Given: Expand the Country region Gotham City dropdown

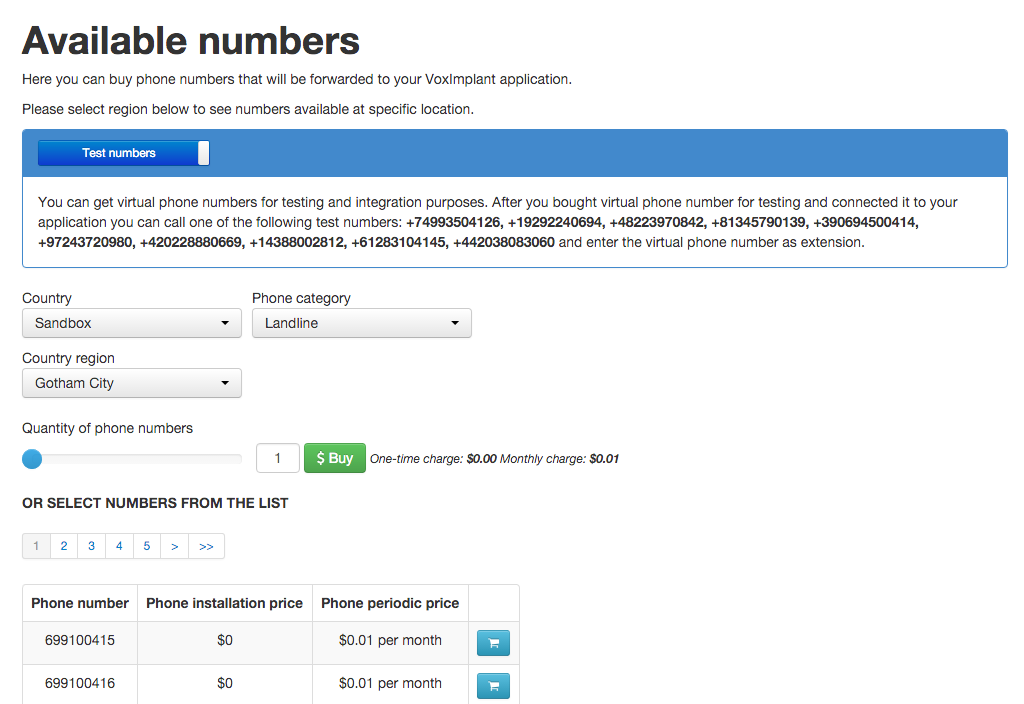Looking at the screenshot, I should coord(132,383).
